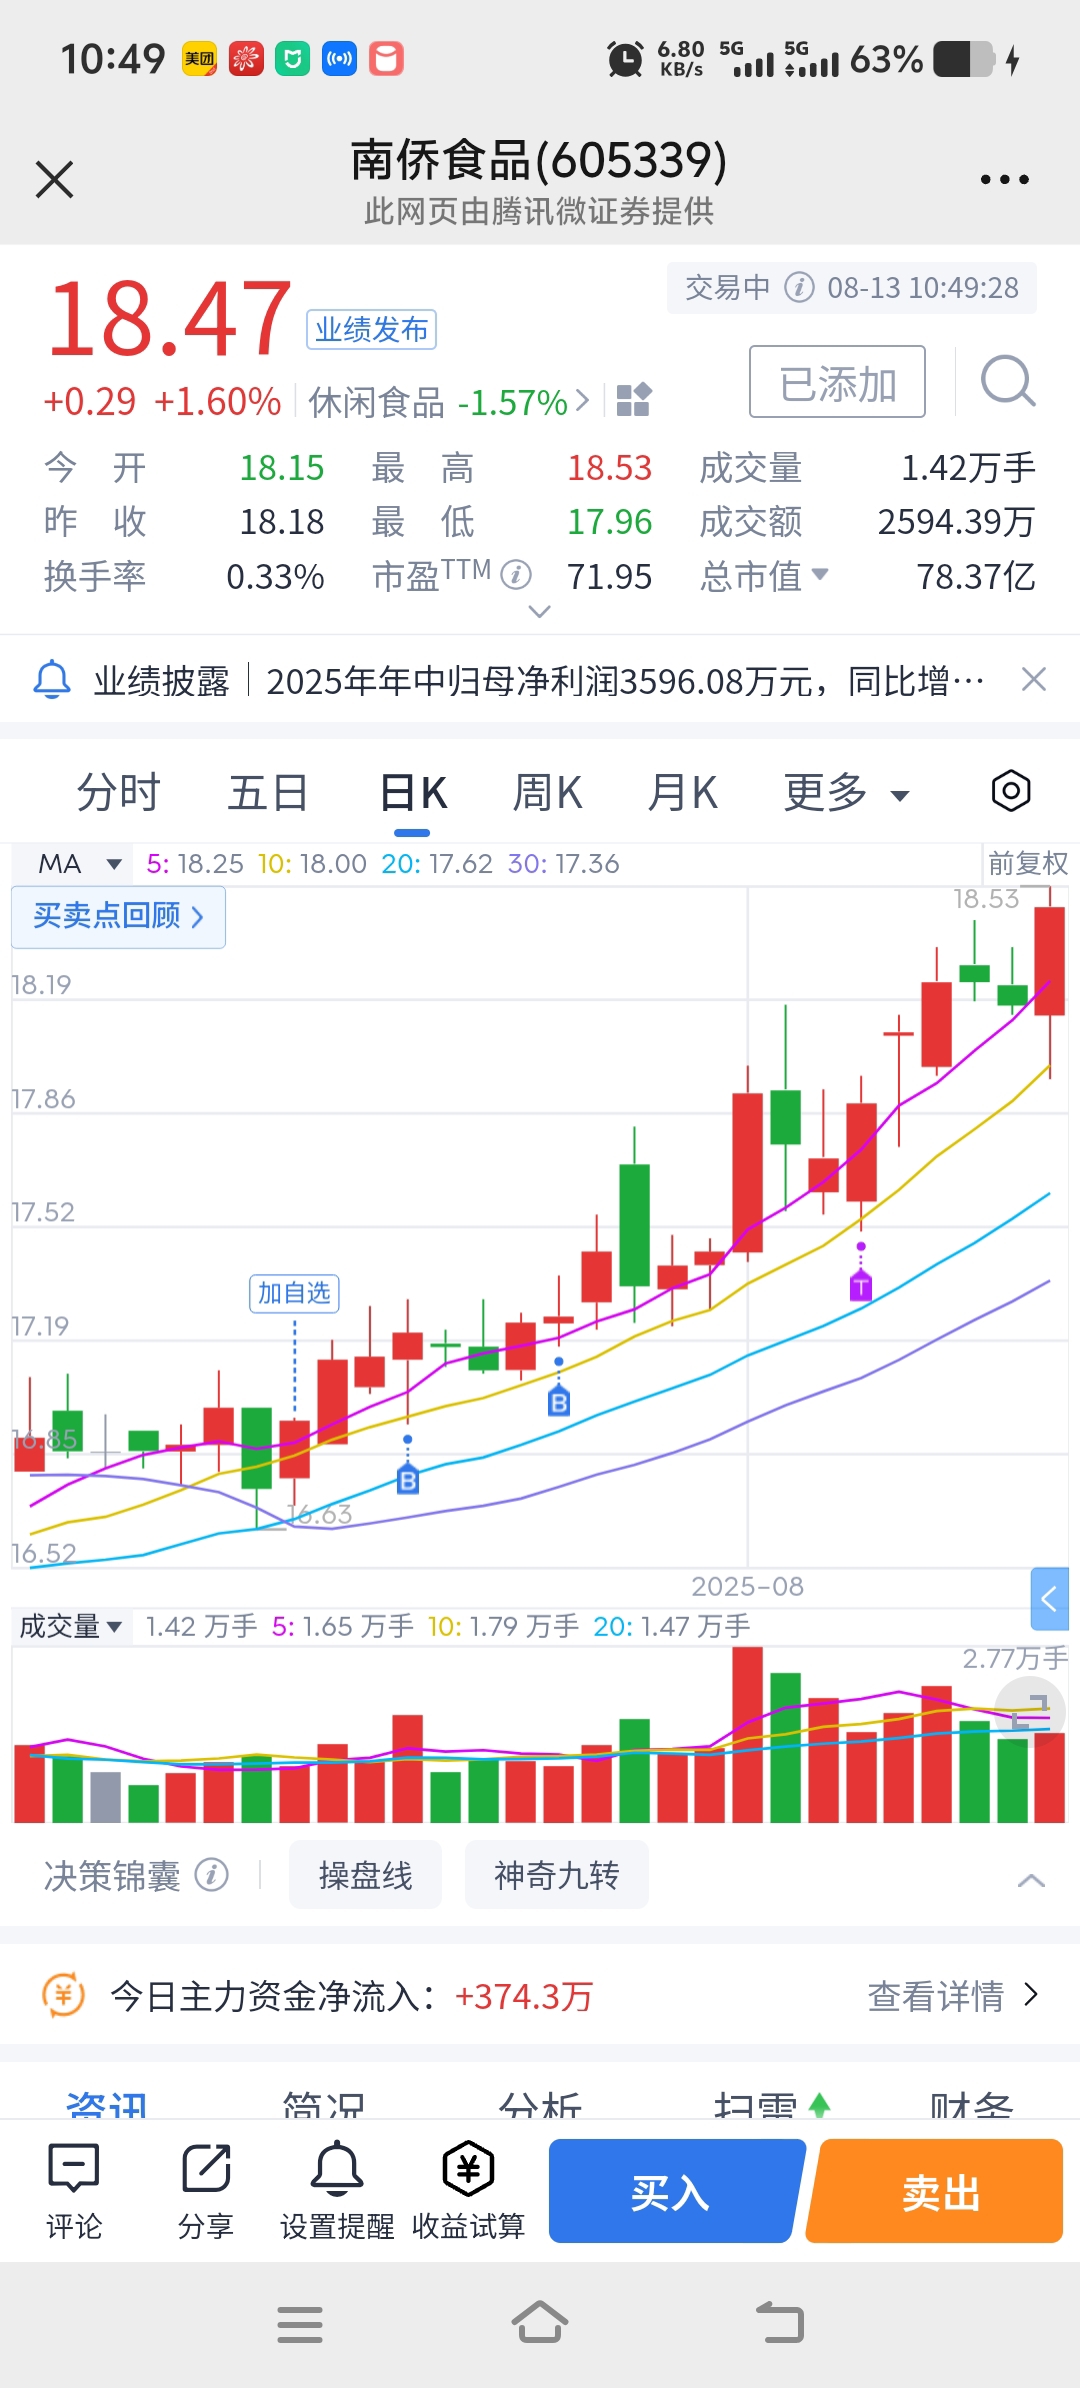This screenshot has height=2388, width=1080.
Task: Open 查看详情 capital flow details
Action: tap(953, 1996)
